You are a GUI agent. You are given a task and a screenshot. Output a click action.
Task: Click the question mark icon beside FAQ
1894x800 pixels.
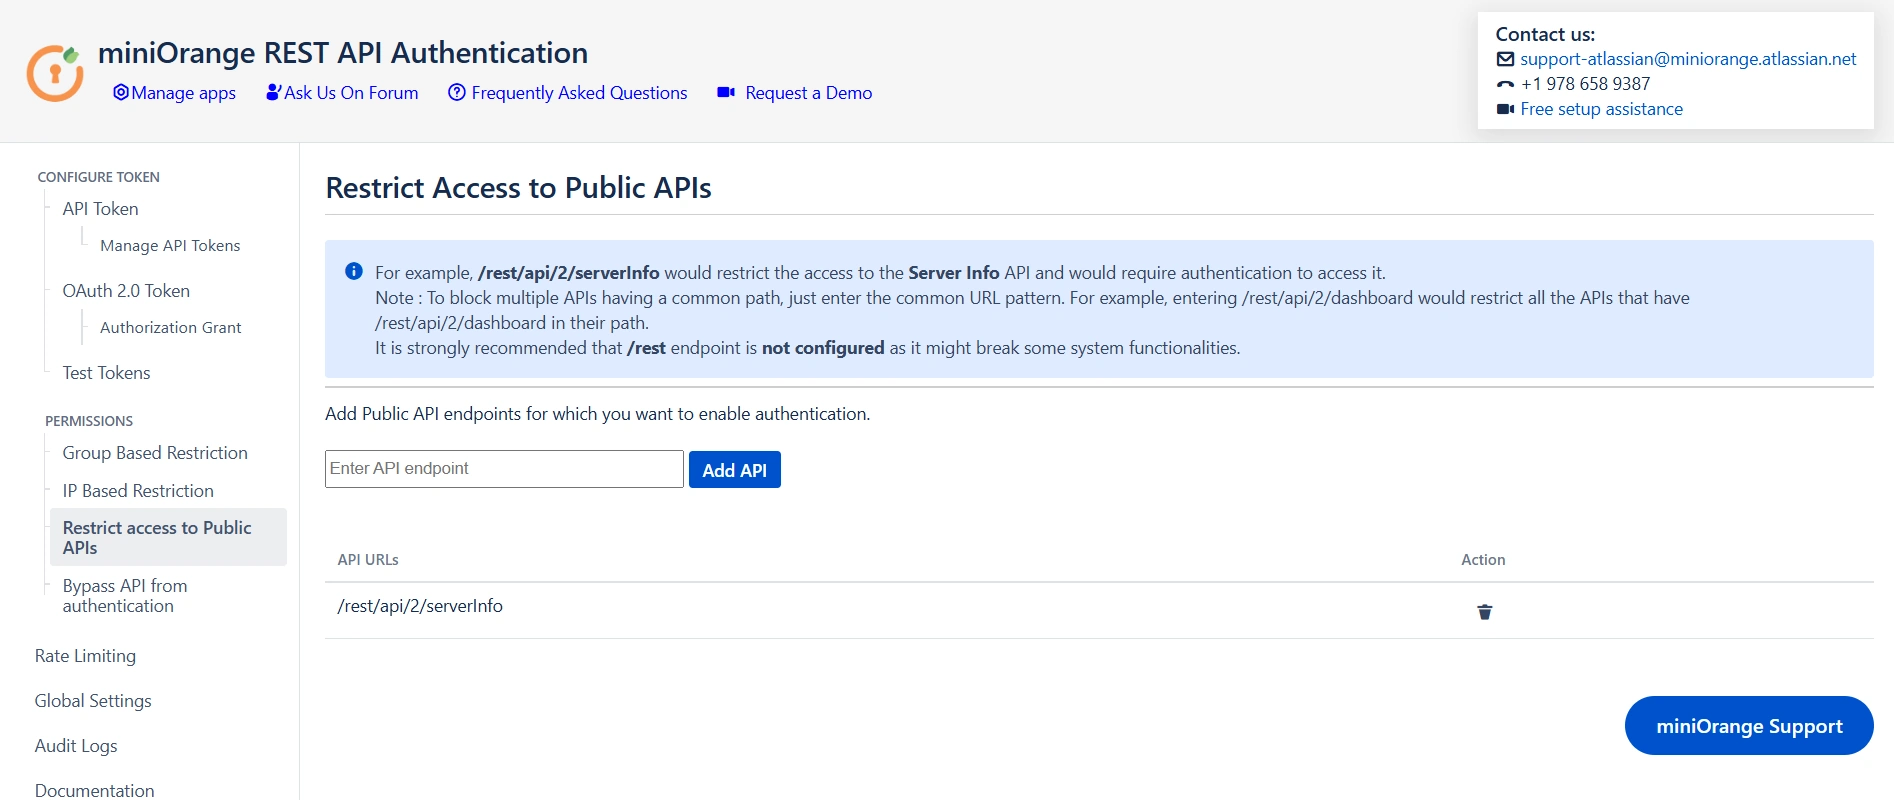coord(457,92)
